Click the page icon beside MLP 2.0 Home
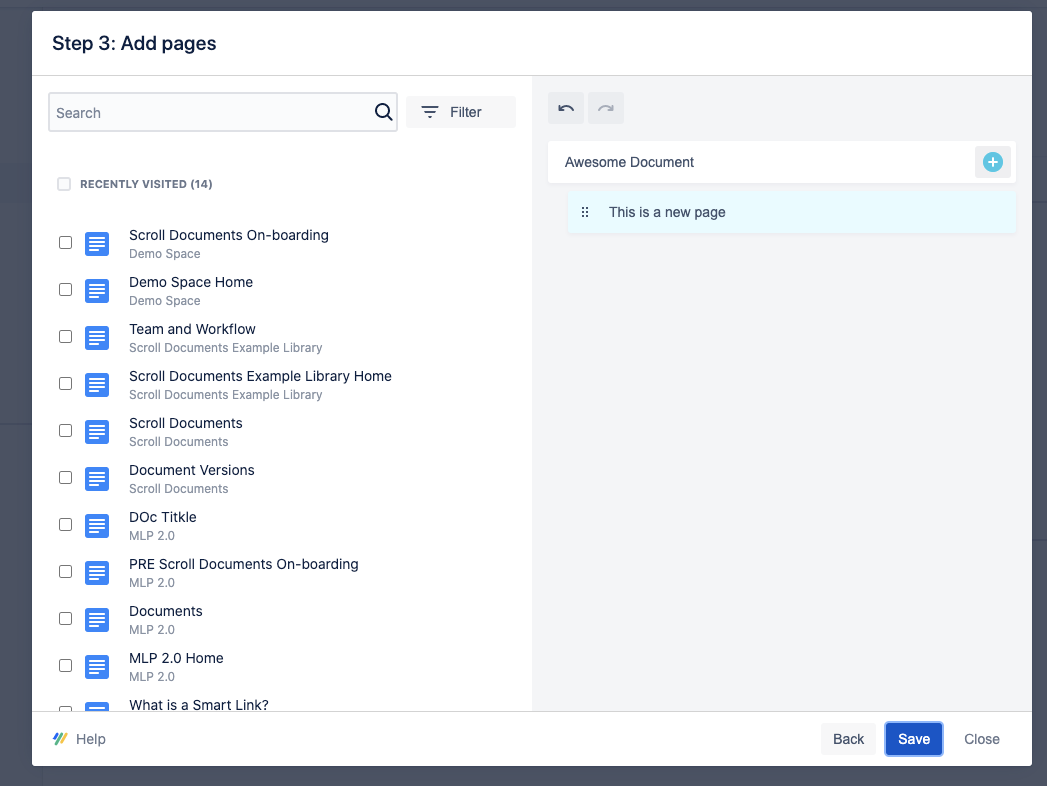This screenshot has width=1047, height=786. 97,666
